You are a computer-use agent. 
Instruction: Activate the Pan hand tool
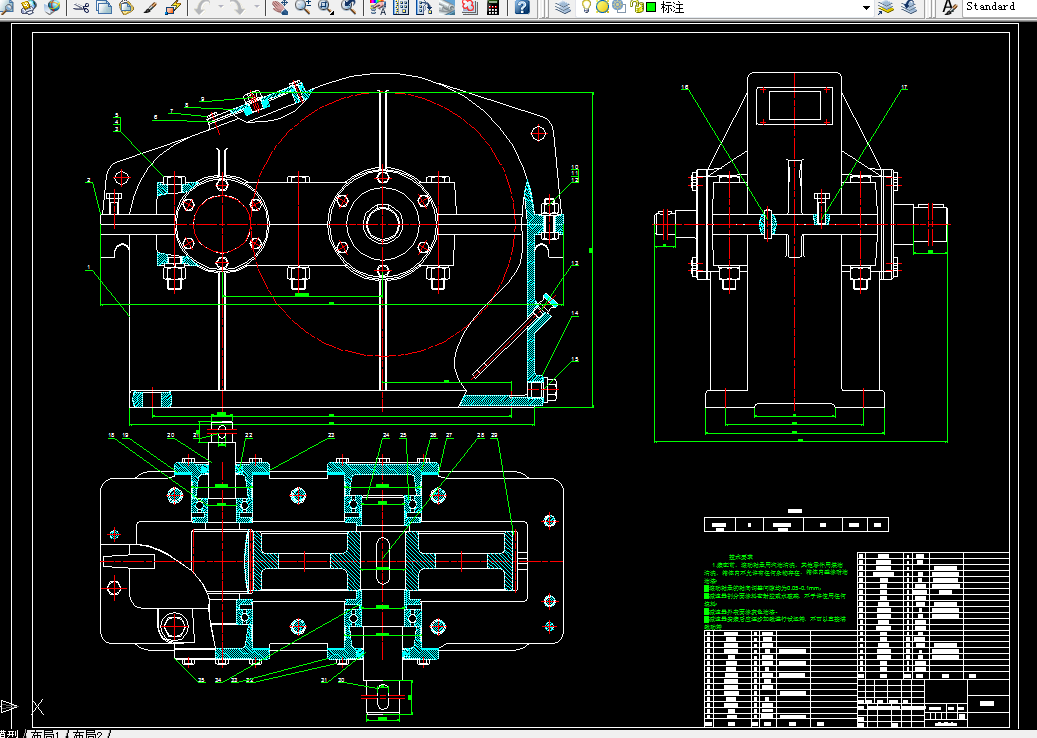point(280,7)
